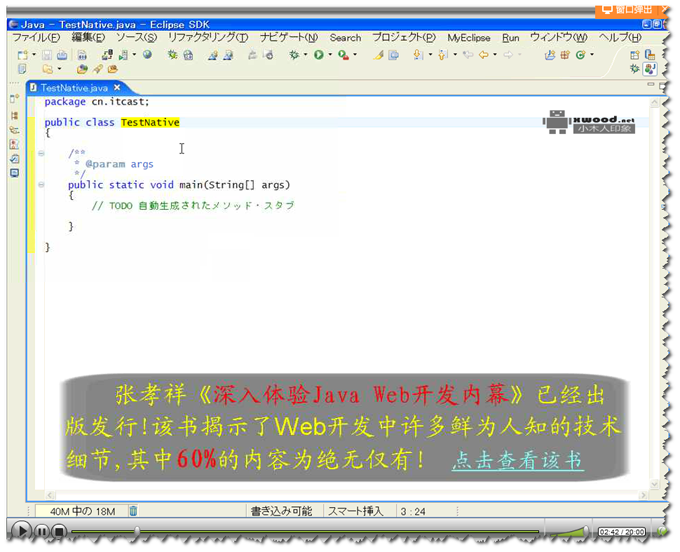
Task: Click the video Stop button
Action: click(x=59, y=530)
